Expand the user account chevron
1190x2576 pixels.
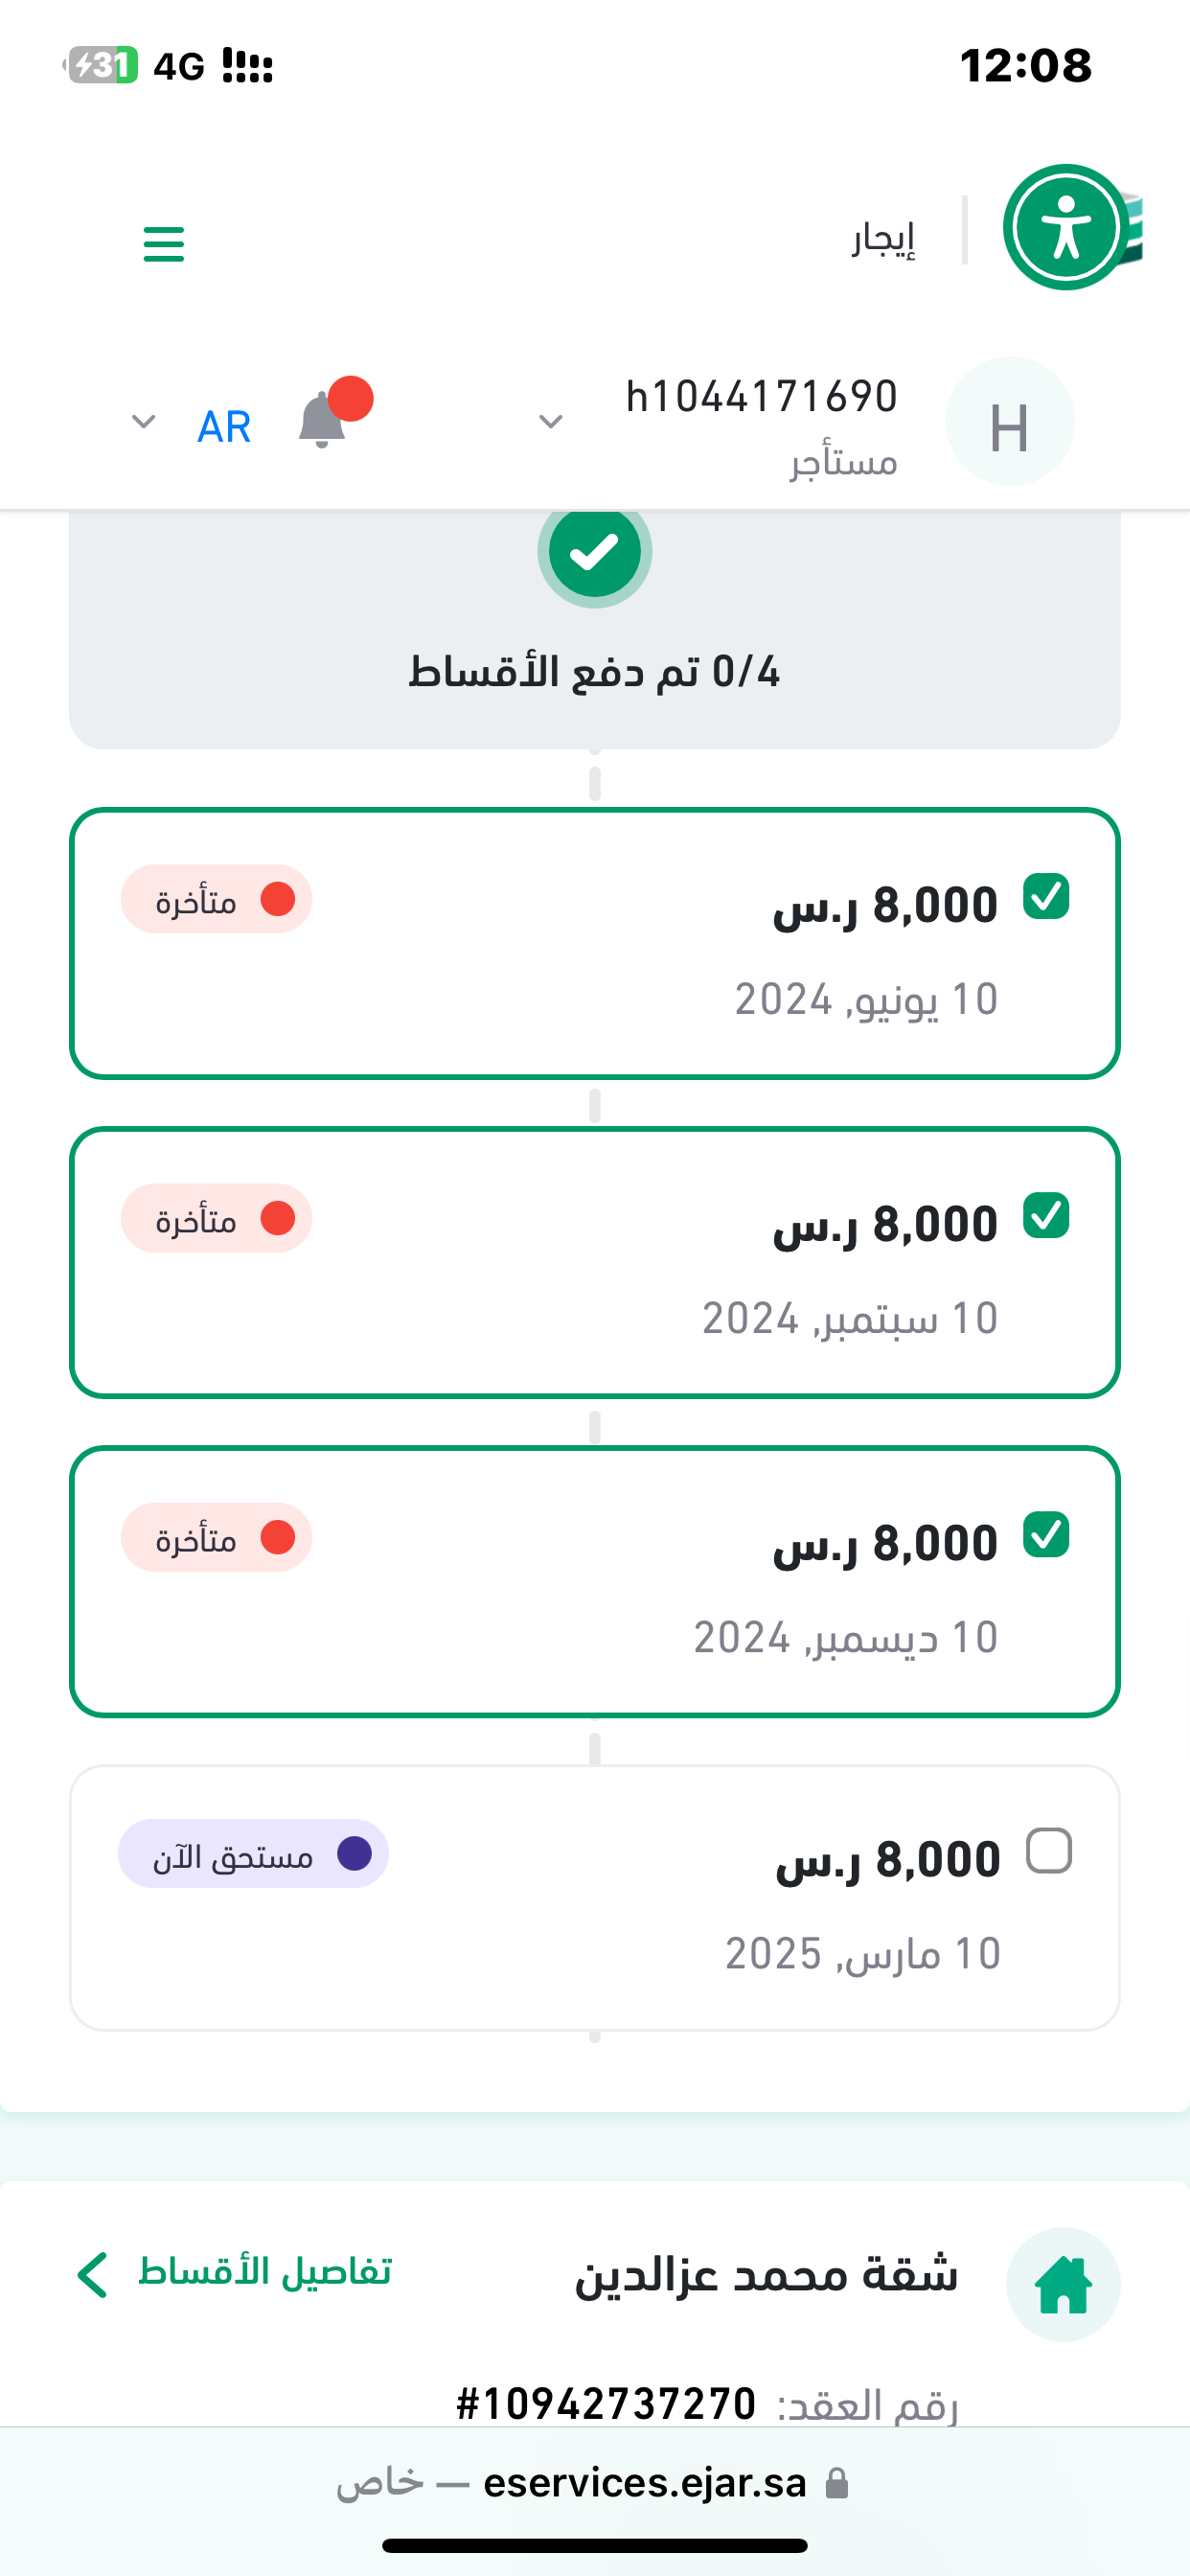pyautogui.click(x=551, y=422)
